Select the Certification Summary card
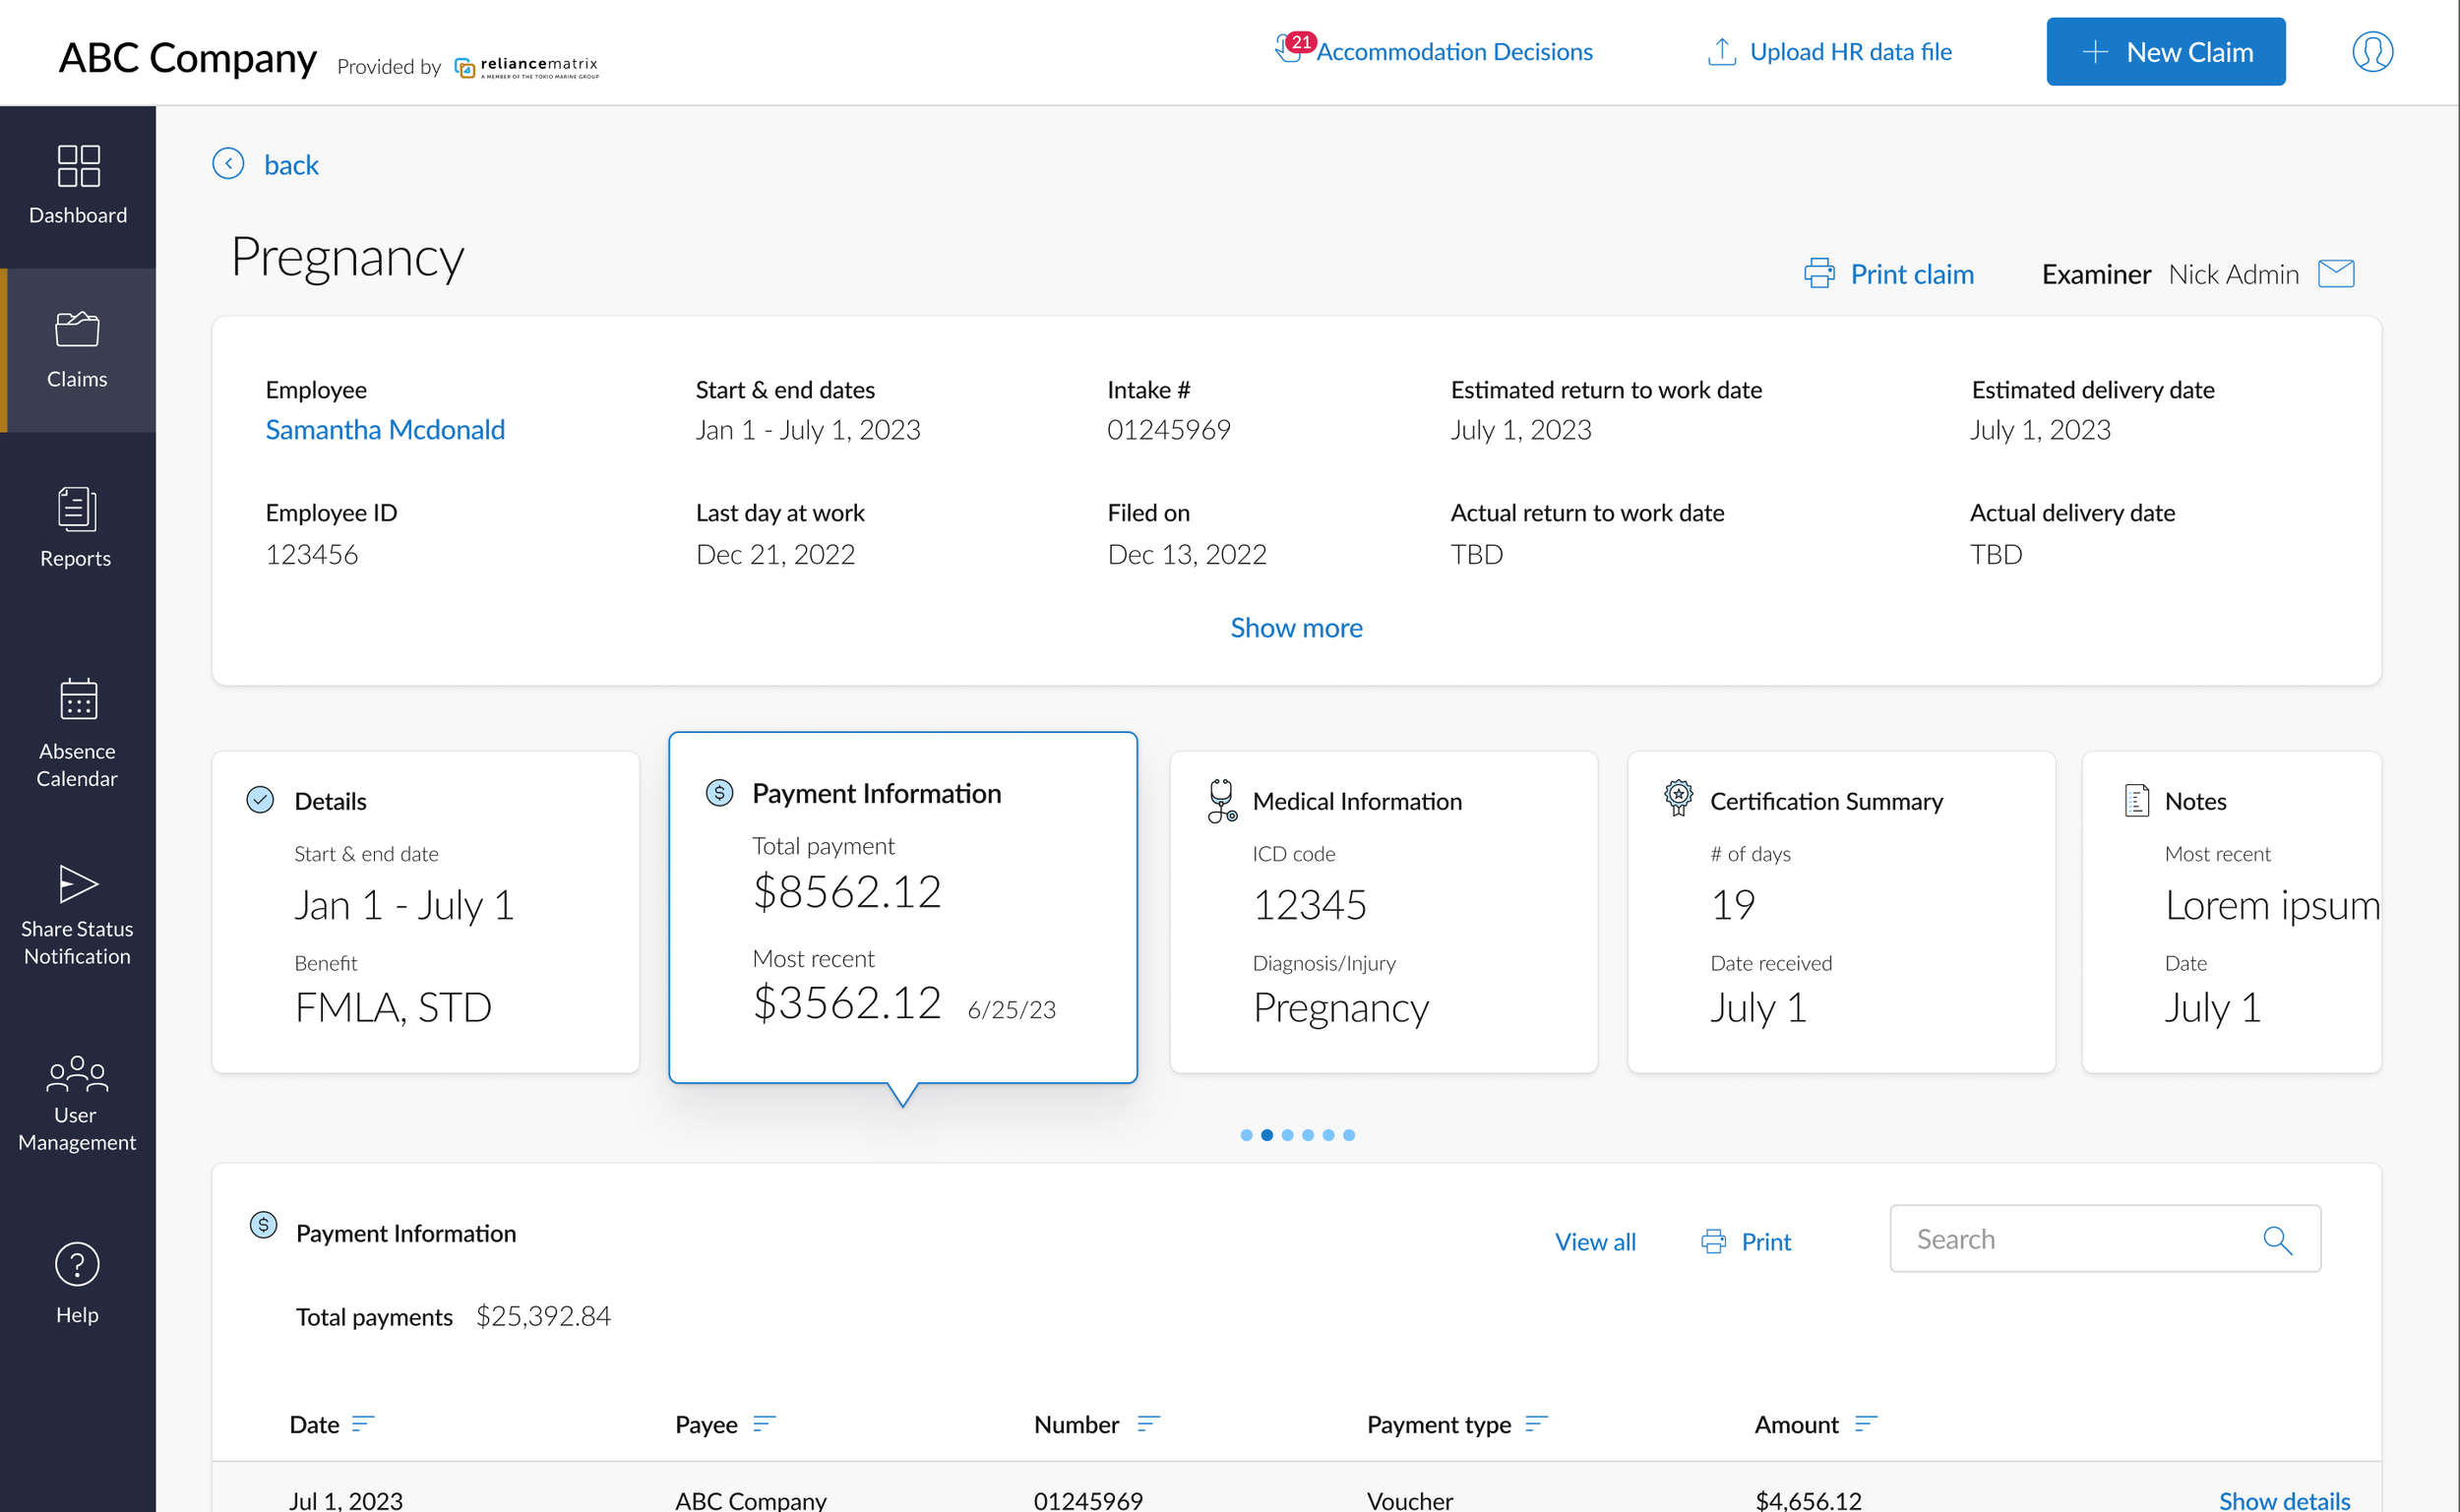Viewport: 2460px width, 1512px height. point(1840,911)
